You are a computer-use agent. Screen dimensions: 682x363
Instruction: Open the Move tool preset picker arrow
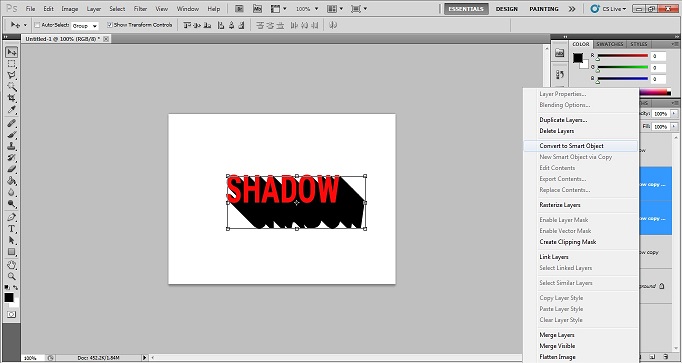[x=25, y=25]
